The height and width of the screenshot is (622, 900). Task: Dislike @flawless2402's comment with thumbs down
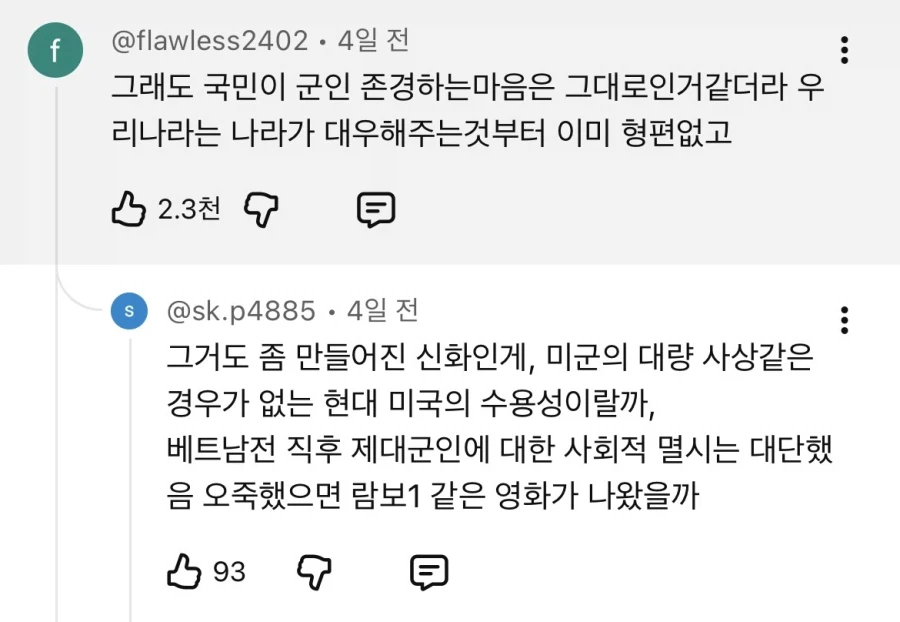pos(259,209)
